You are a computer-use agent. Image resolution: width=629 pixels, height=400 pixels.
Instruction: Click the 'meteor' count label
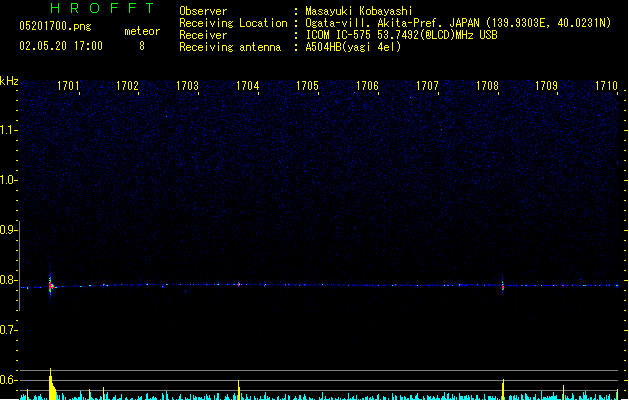pos(142,31)
